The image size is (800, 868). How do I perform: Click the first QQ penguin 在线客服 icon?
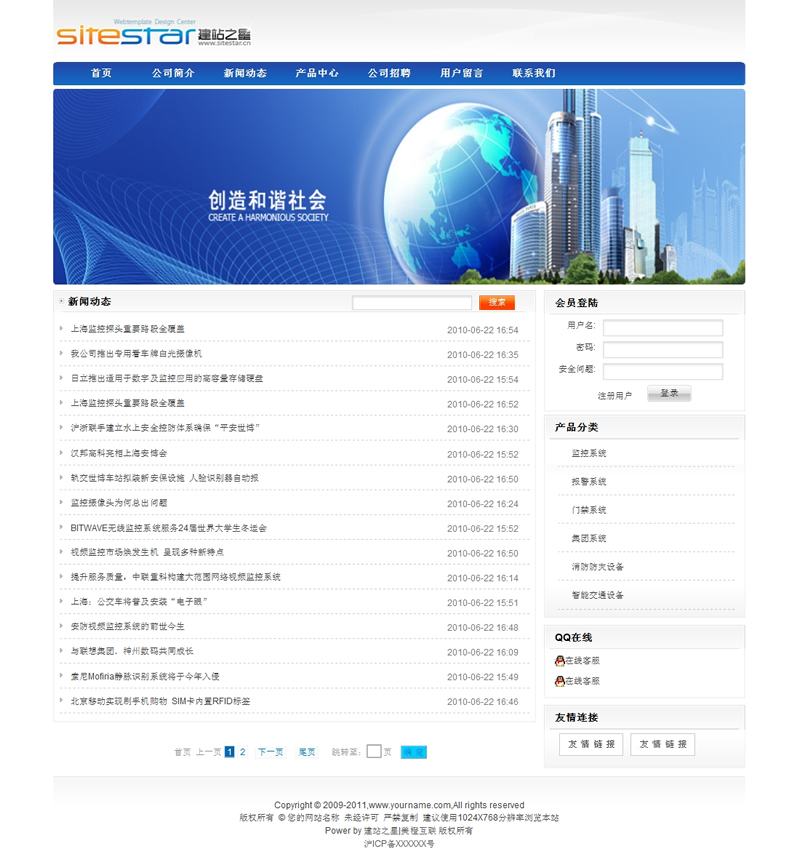coord(559,661)
